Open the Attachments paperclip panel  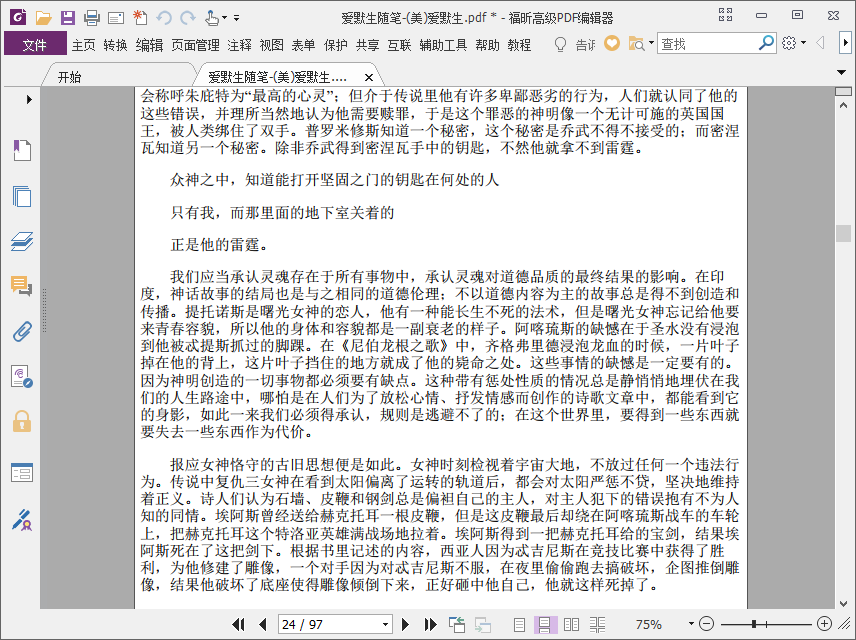22,331
